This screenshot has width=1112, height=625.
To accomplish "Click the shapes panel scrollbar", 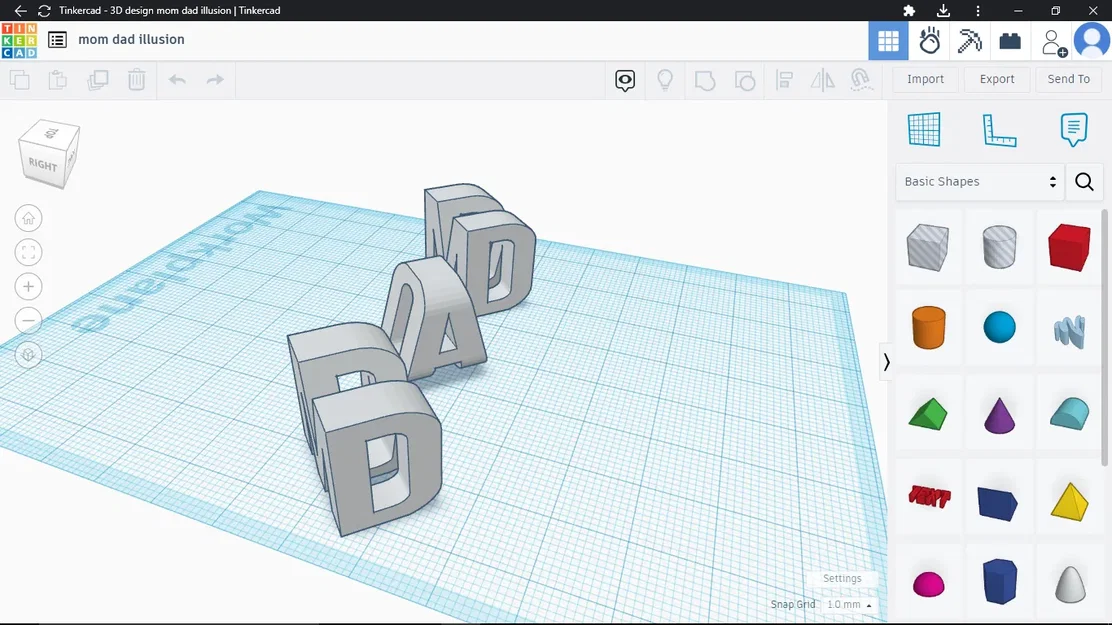I will tap(1104, 338).
